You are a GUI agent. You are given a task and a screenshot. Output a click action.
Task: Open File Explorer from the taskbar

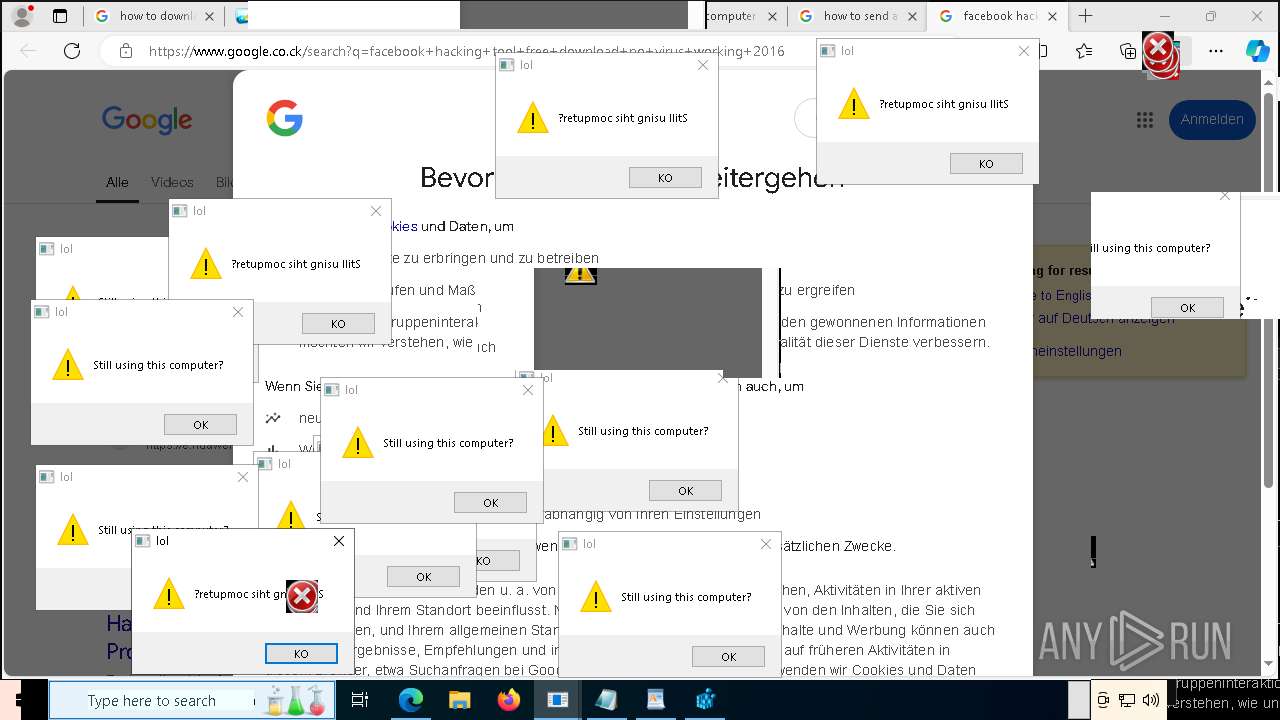[459, 700]
